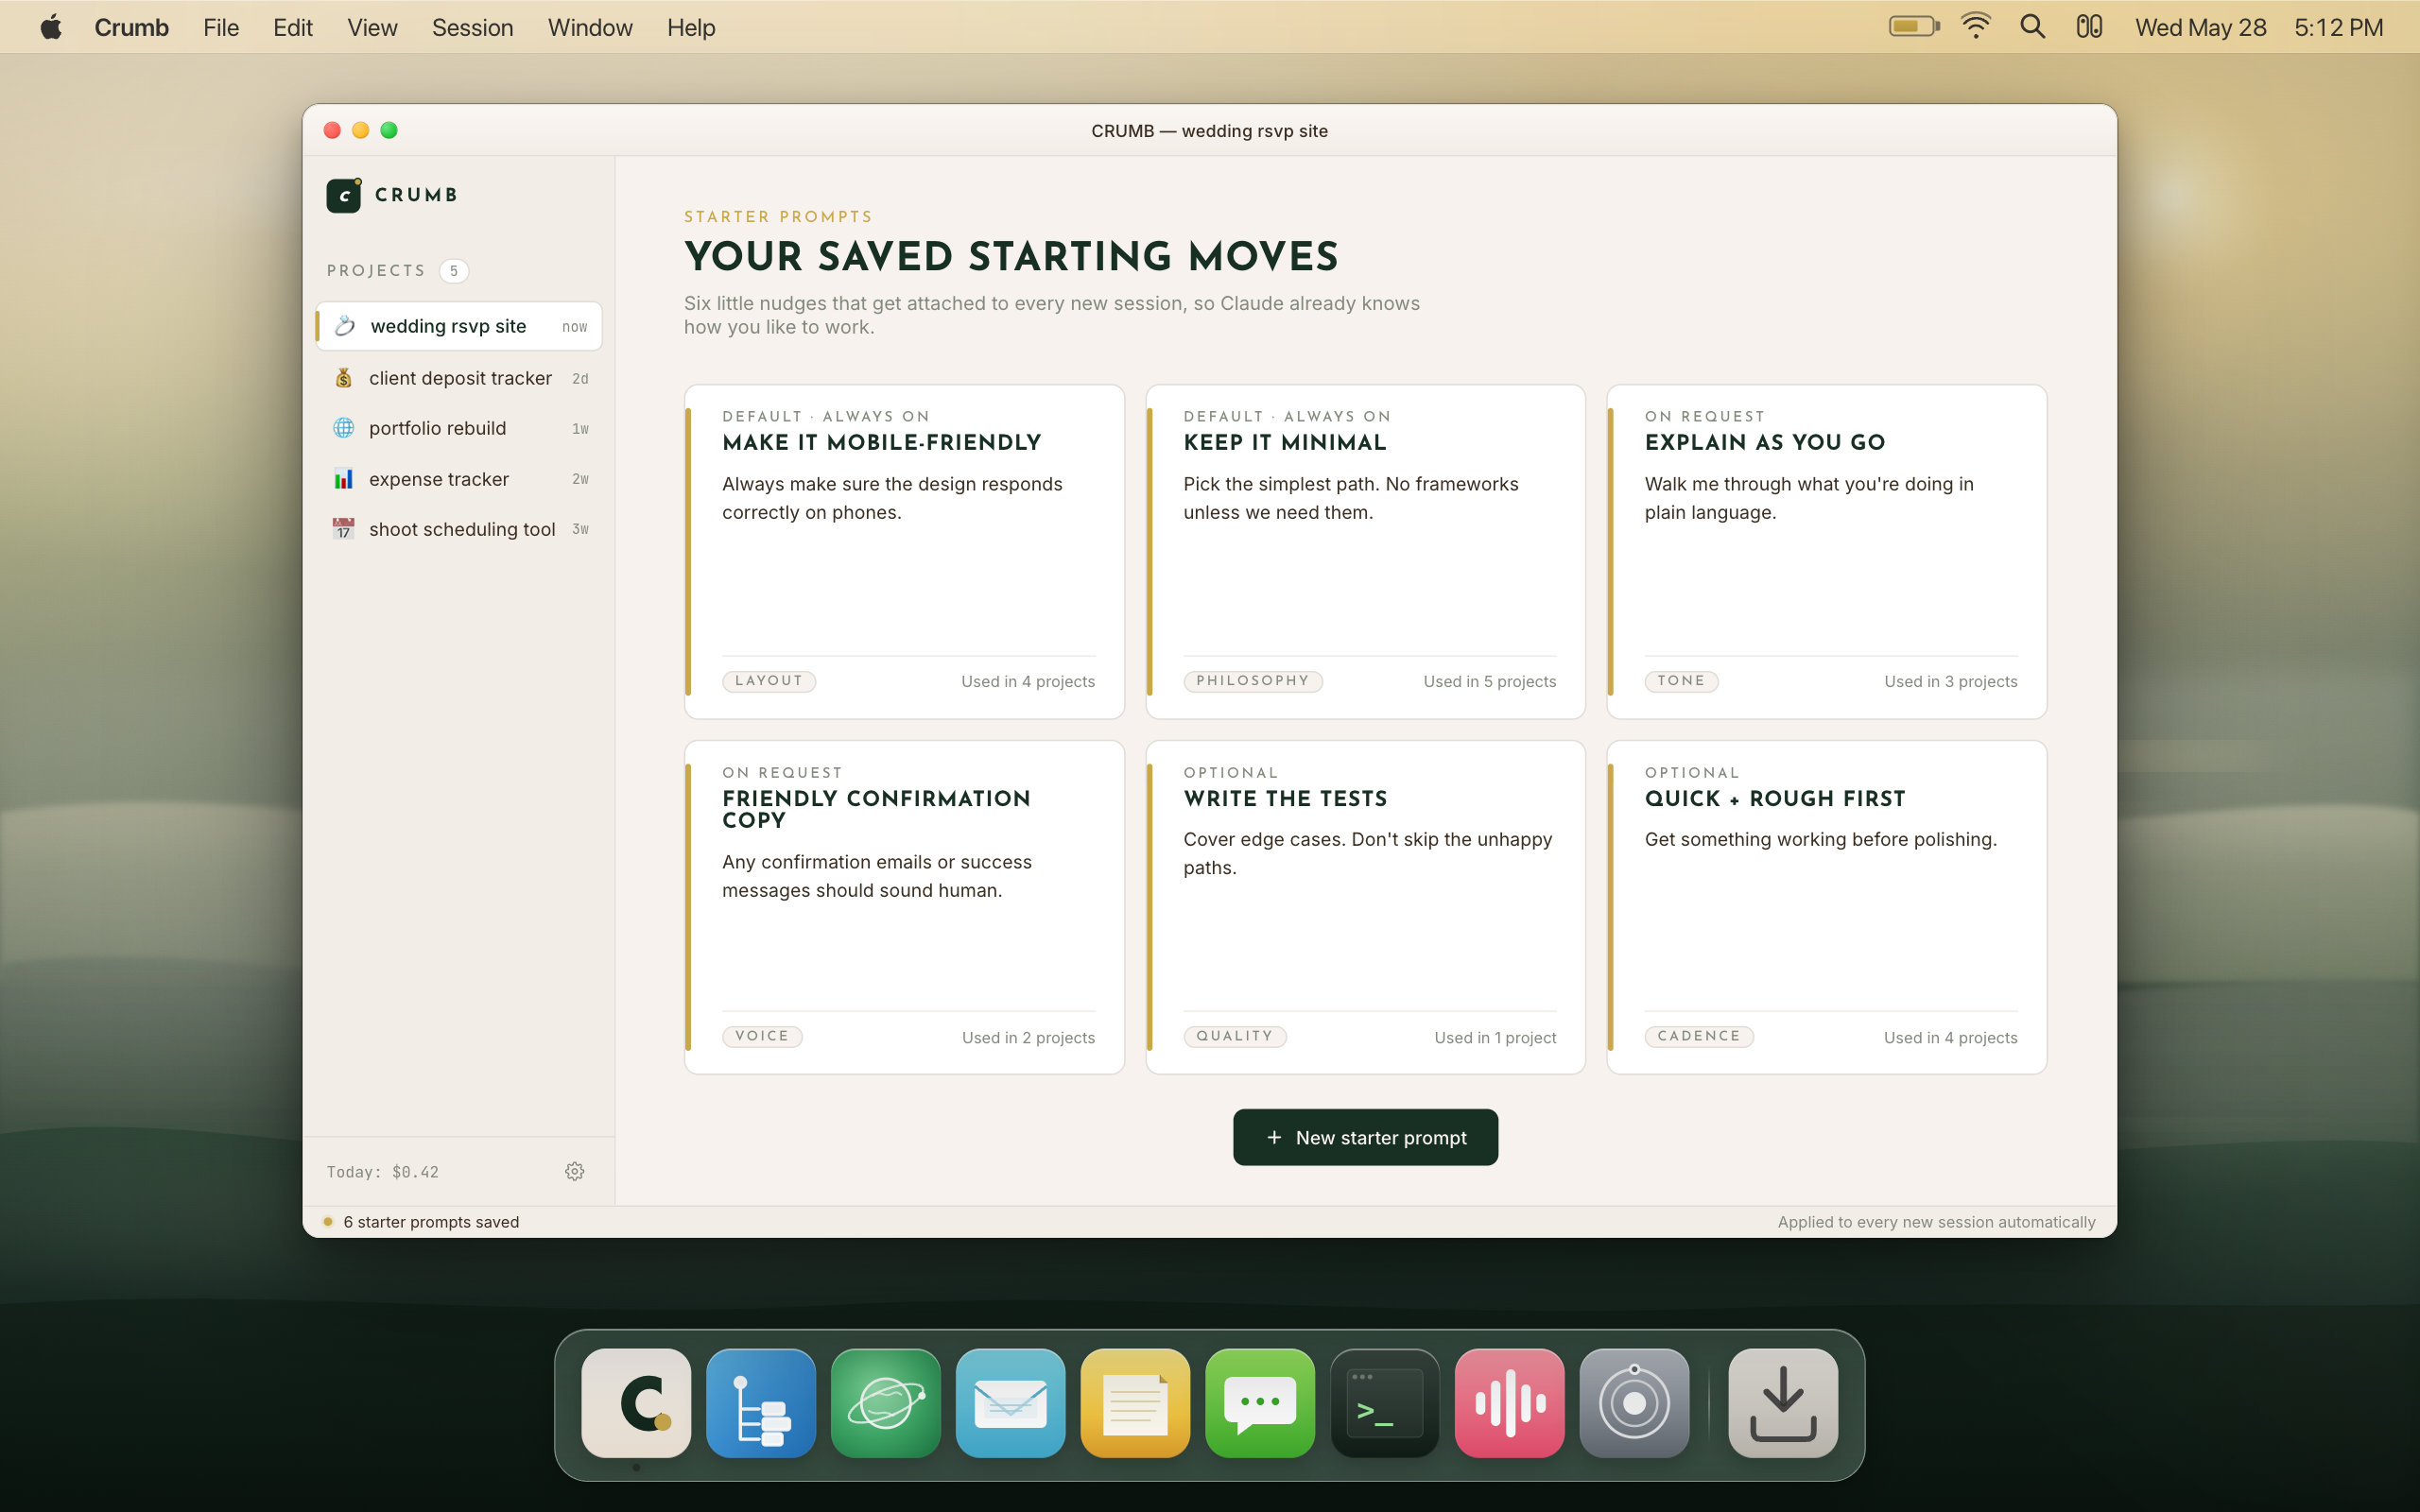
Task: Select the expense tracker project
Action: 459,479
